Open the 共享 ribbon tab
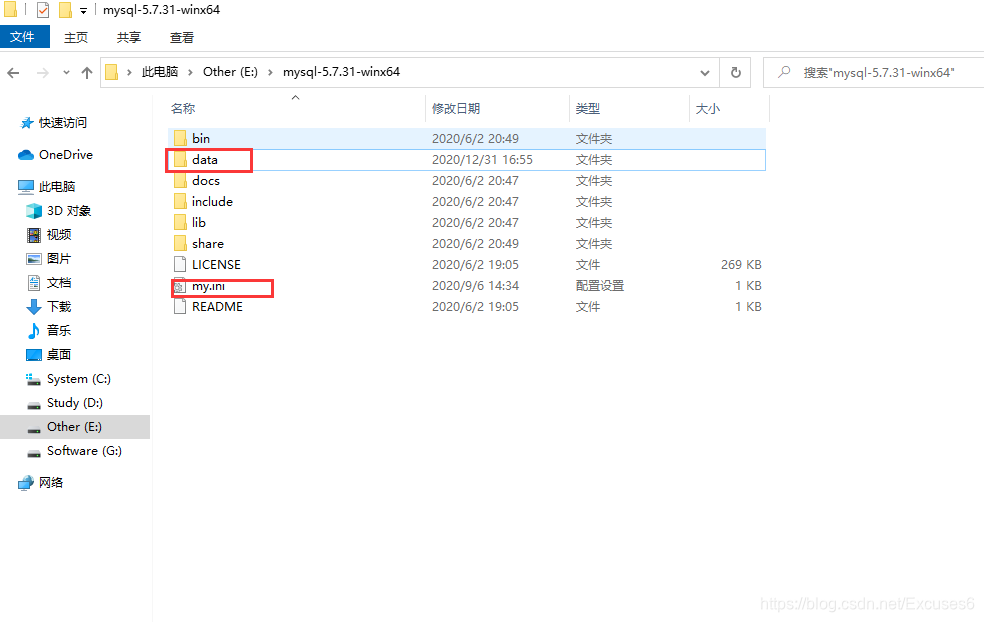Screen dimensions: 984x622 coord(129,38)
